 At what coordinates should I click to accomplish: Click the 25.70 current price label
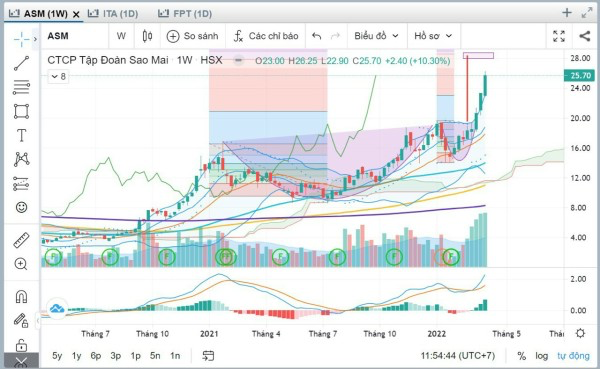(579, 75)
